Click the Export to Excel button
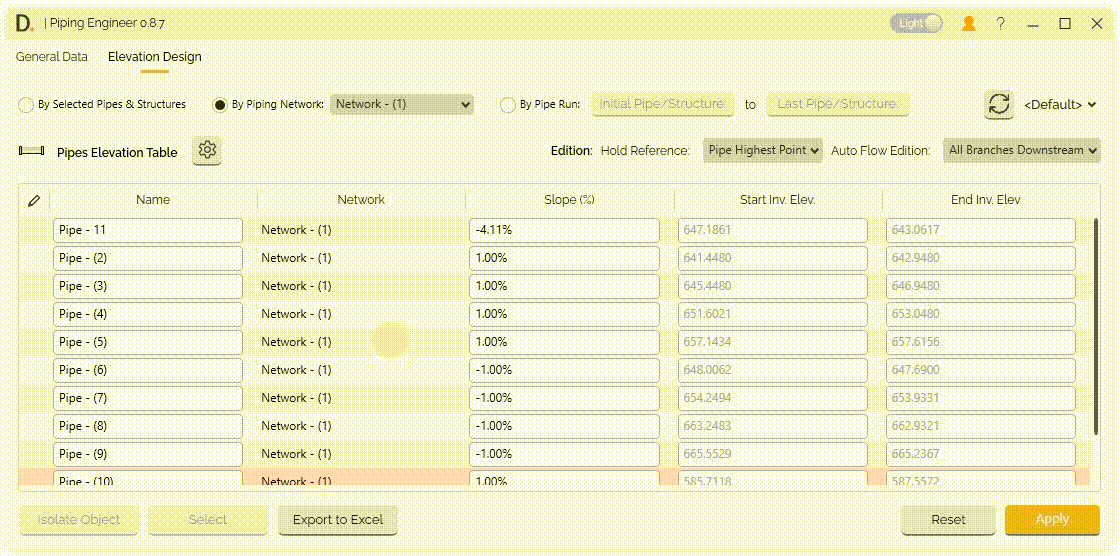 (338, 520)
